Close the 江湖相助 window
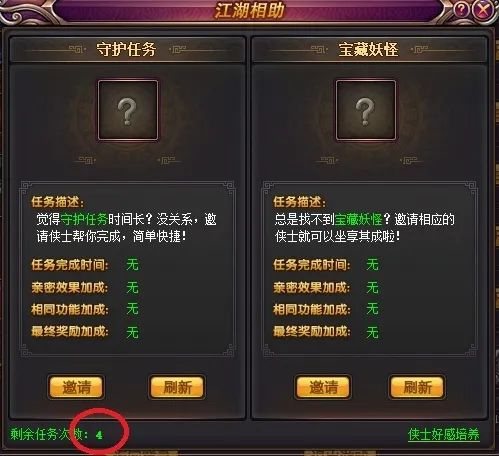This screenshot has width=499, height=456. [x=483, y=10]
